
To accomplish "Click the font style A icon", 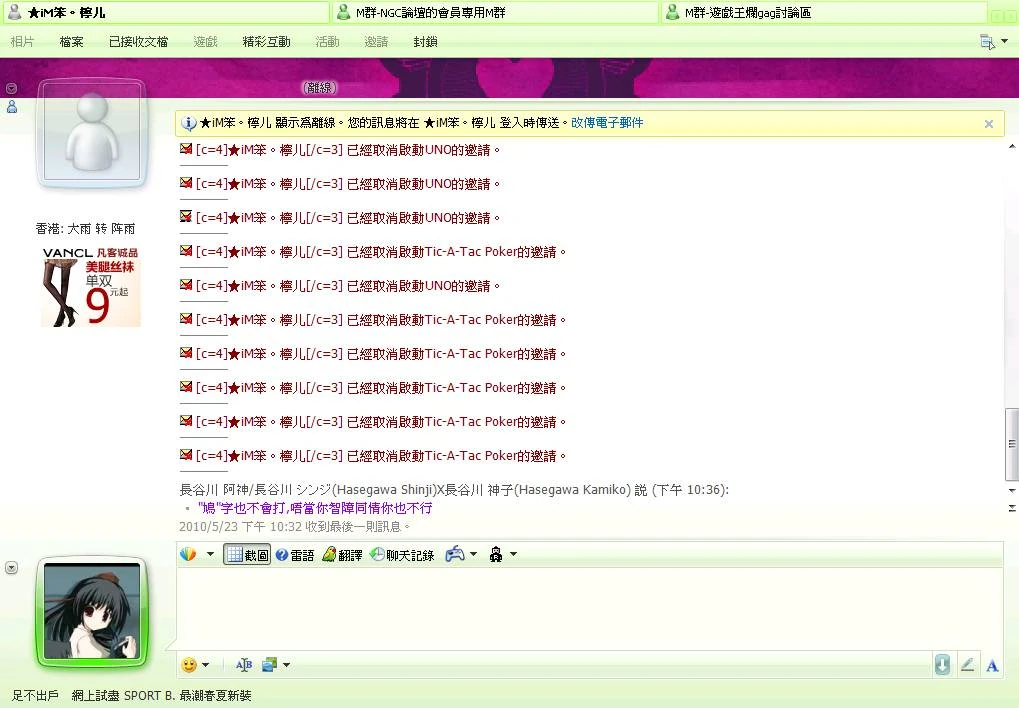I will point(992,665).
